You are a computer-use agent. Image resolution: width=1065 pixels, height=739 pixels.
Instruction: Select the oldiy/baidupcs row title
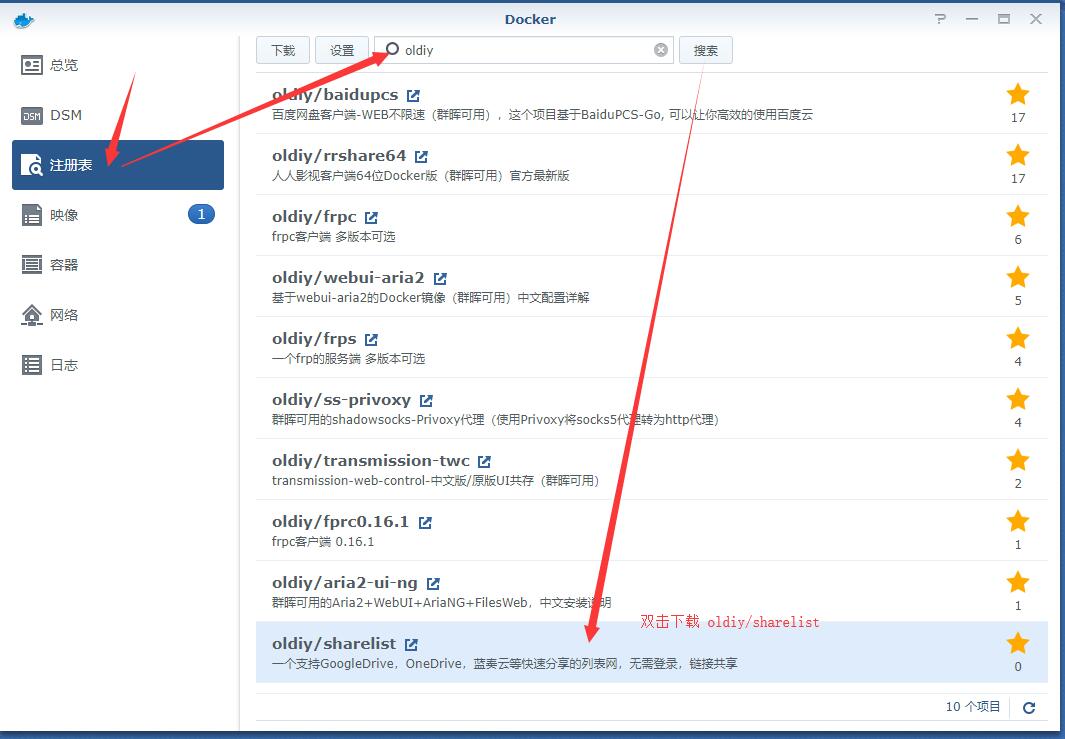(x=335, y=95)
